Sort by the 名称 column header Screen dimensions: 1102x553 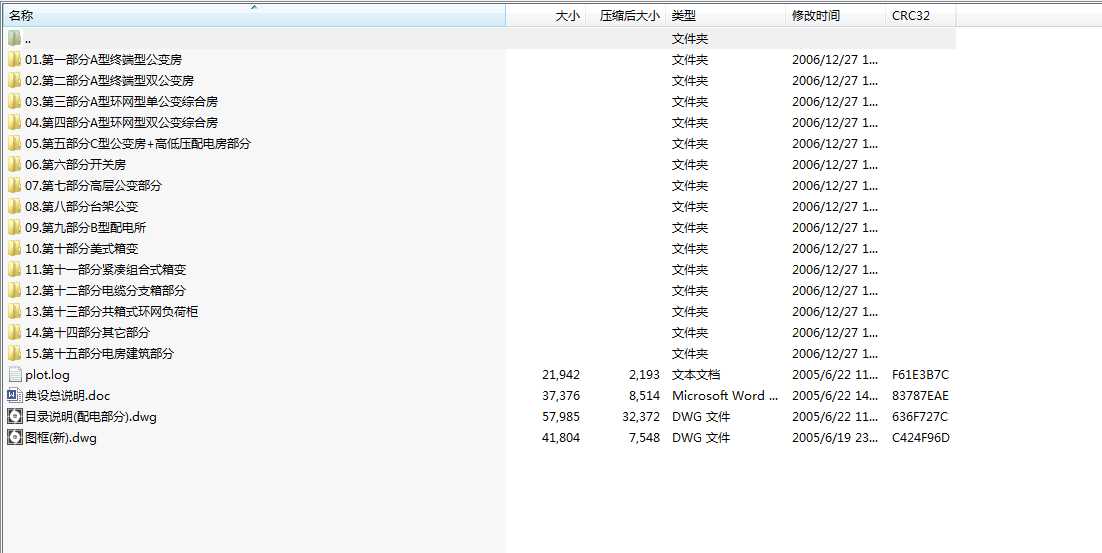click(x=254, y=15)
